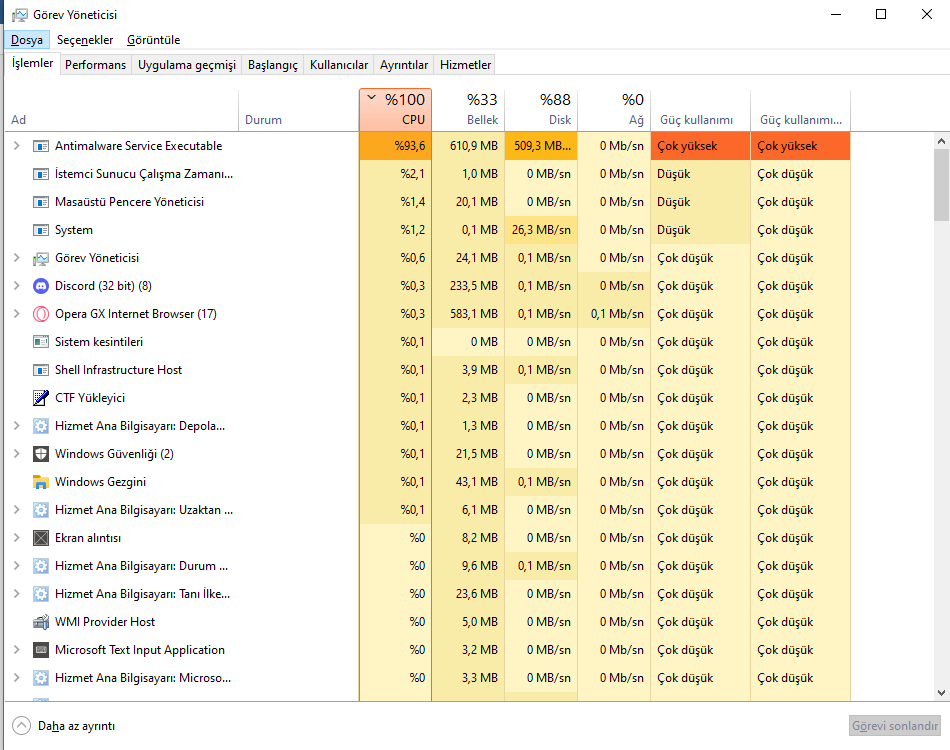Click the İstemci Sunucu Çalışma Zamanı icon

(x=41, y=174)
